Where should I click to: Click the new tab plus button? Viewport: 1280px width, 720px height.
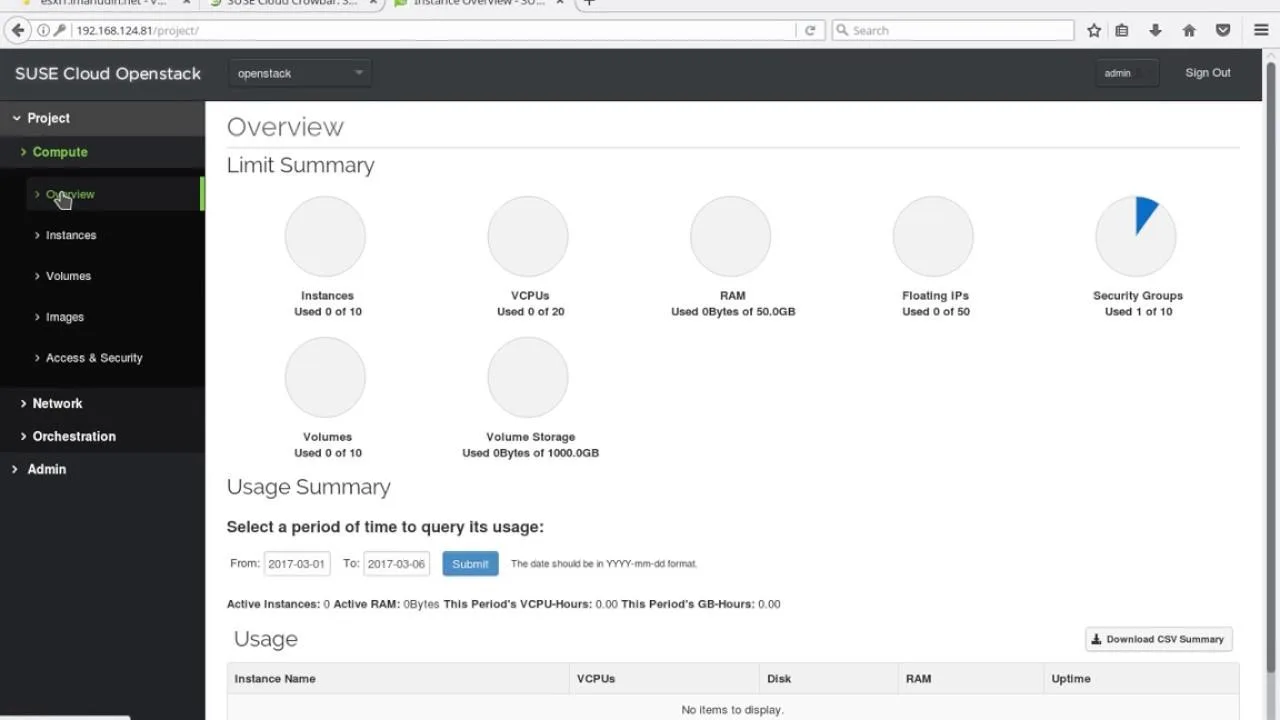tap(589, 3)
